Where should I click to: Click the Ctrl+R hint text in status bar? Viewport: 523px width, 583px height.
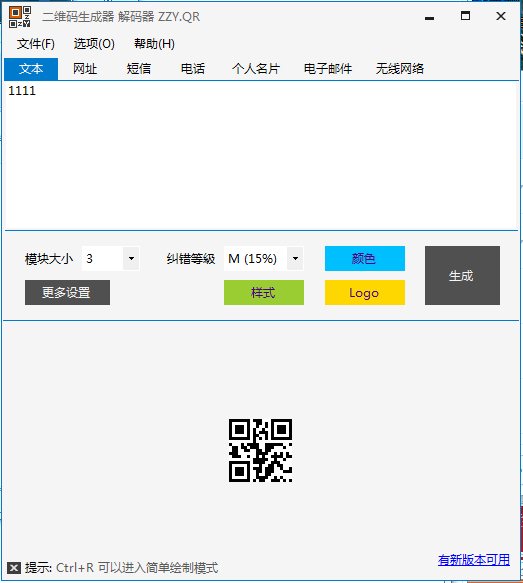coord(137,568)
